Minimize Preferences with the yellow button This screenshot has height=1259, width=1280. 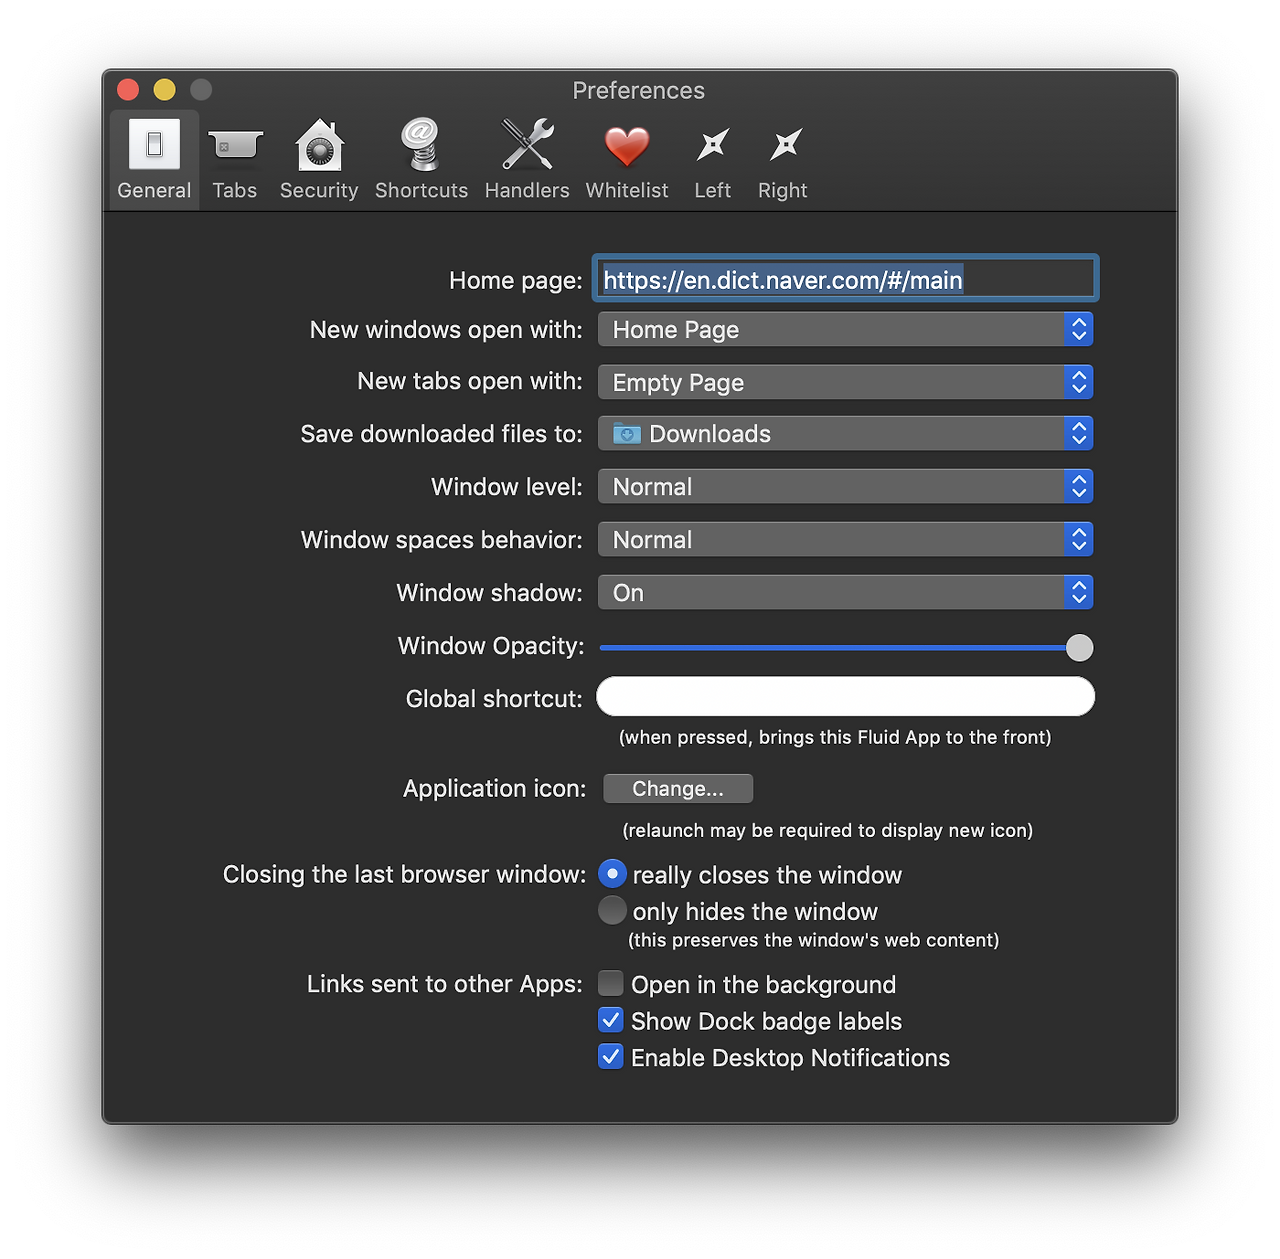pos(164,90)
